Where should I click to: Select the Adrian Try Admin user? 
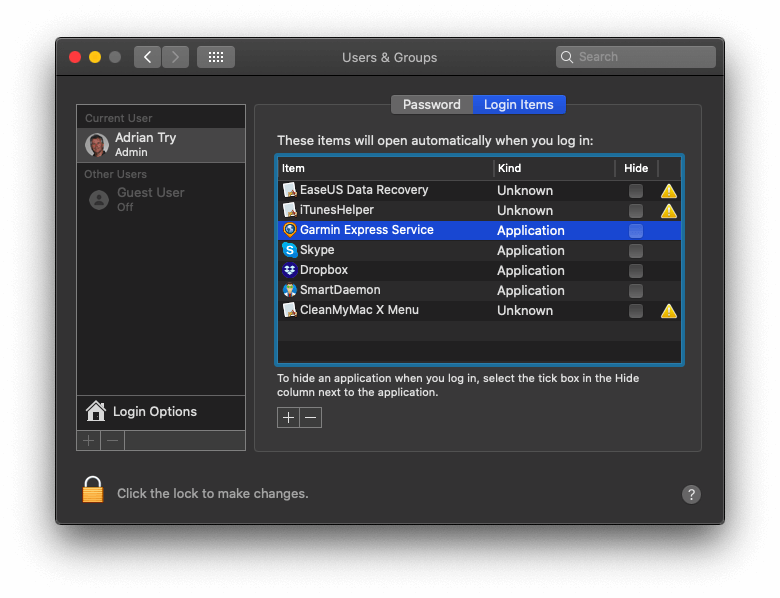coord(161,145)
